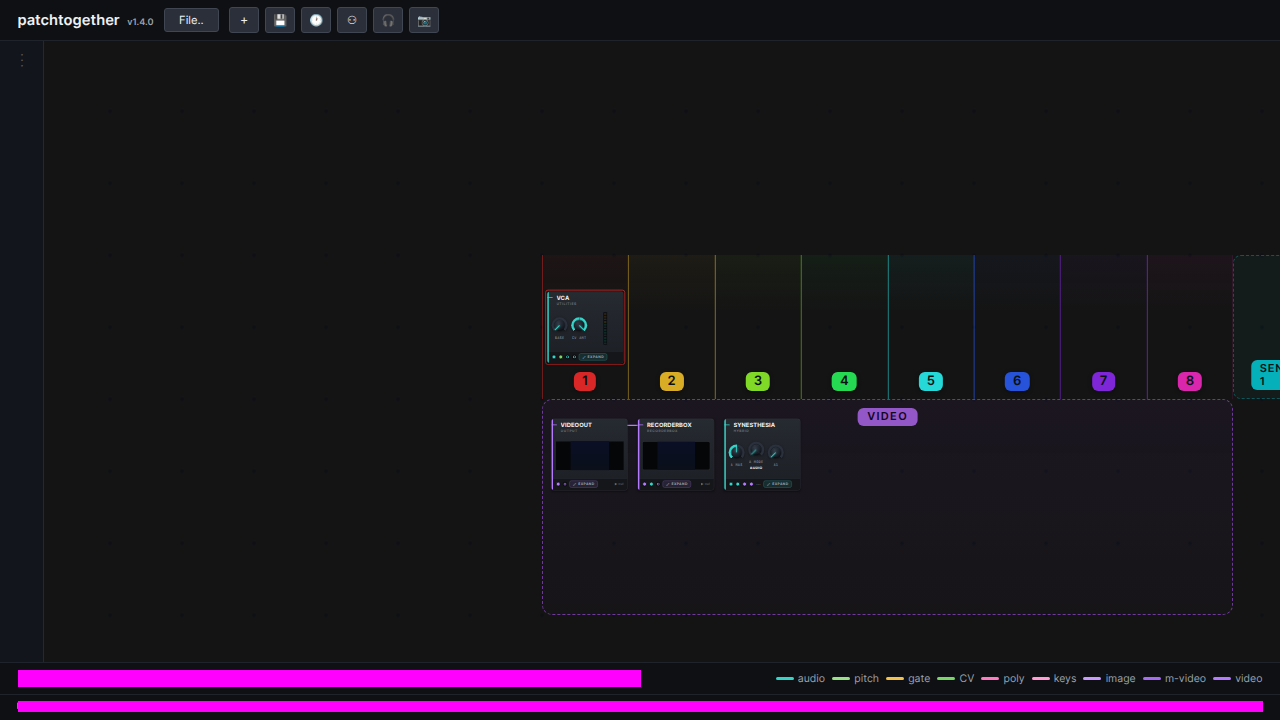1280x720 pixels.
Task: Click the link/chain icon in toolbar
Action: pyautogui.click(x=352, y=20)
